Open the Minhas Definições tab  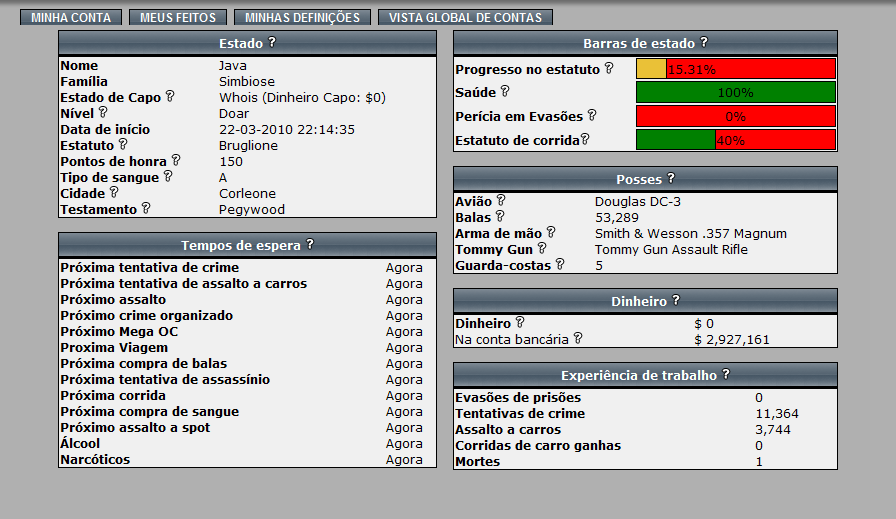302,18
